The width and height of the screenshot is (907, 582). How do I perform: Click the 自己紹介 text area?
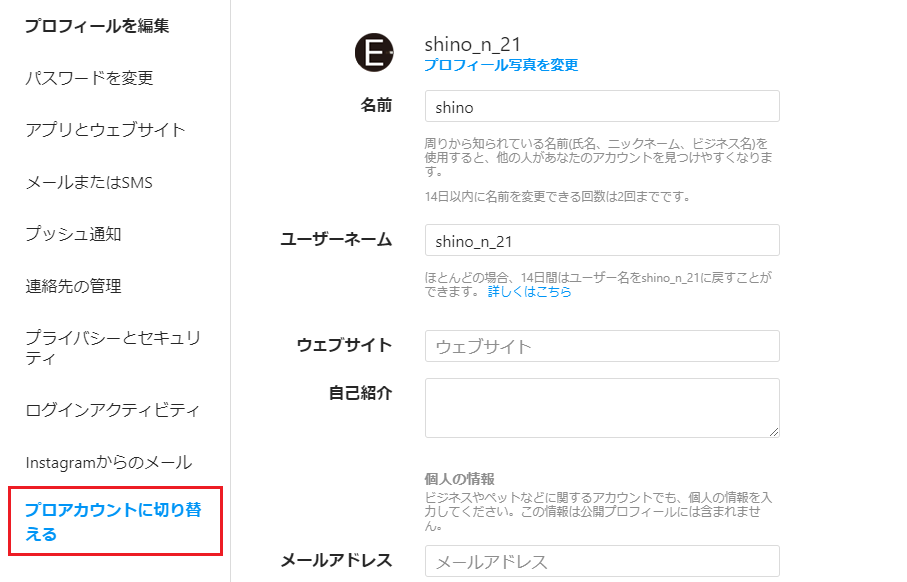(x=602, y=408)
